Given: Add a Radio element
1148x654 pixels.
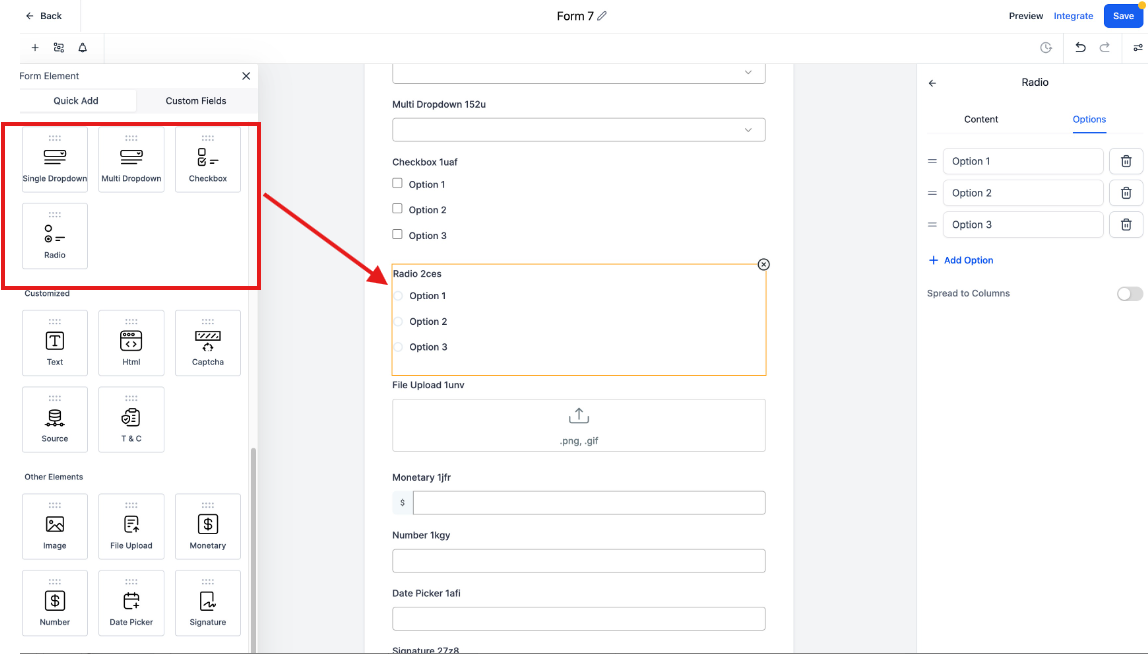Looking at the screenshot, I should 55,236.
